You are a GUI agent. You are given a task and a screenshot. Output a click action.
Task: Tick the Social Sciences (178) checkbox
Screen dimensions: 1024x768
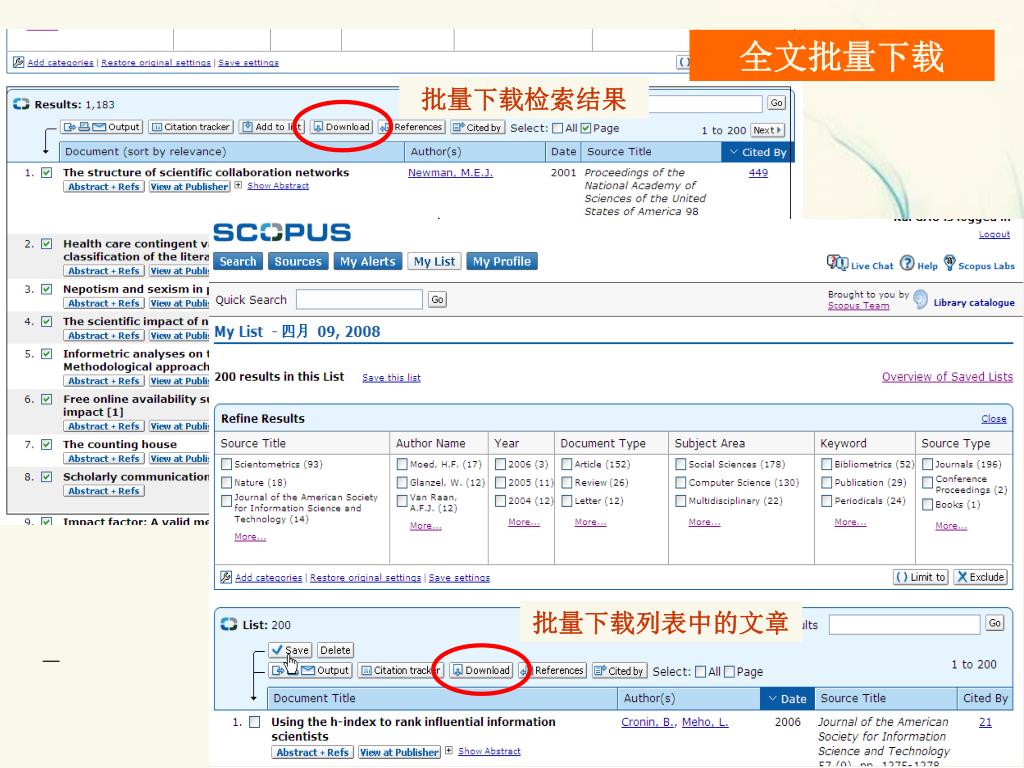pos(680,464)
